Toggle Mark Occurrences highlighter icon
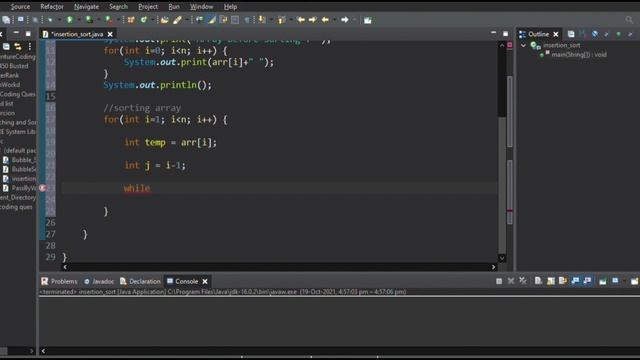The height and width of the screenshot is (360, 640). 212,20
